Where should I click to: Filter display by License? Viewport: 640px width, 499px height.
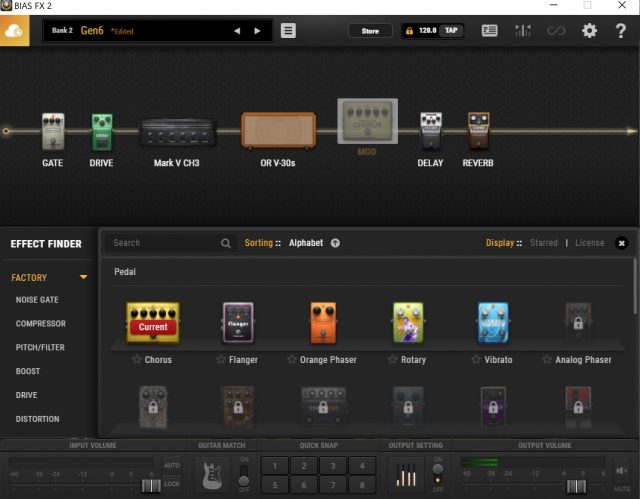(589, 243)
